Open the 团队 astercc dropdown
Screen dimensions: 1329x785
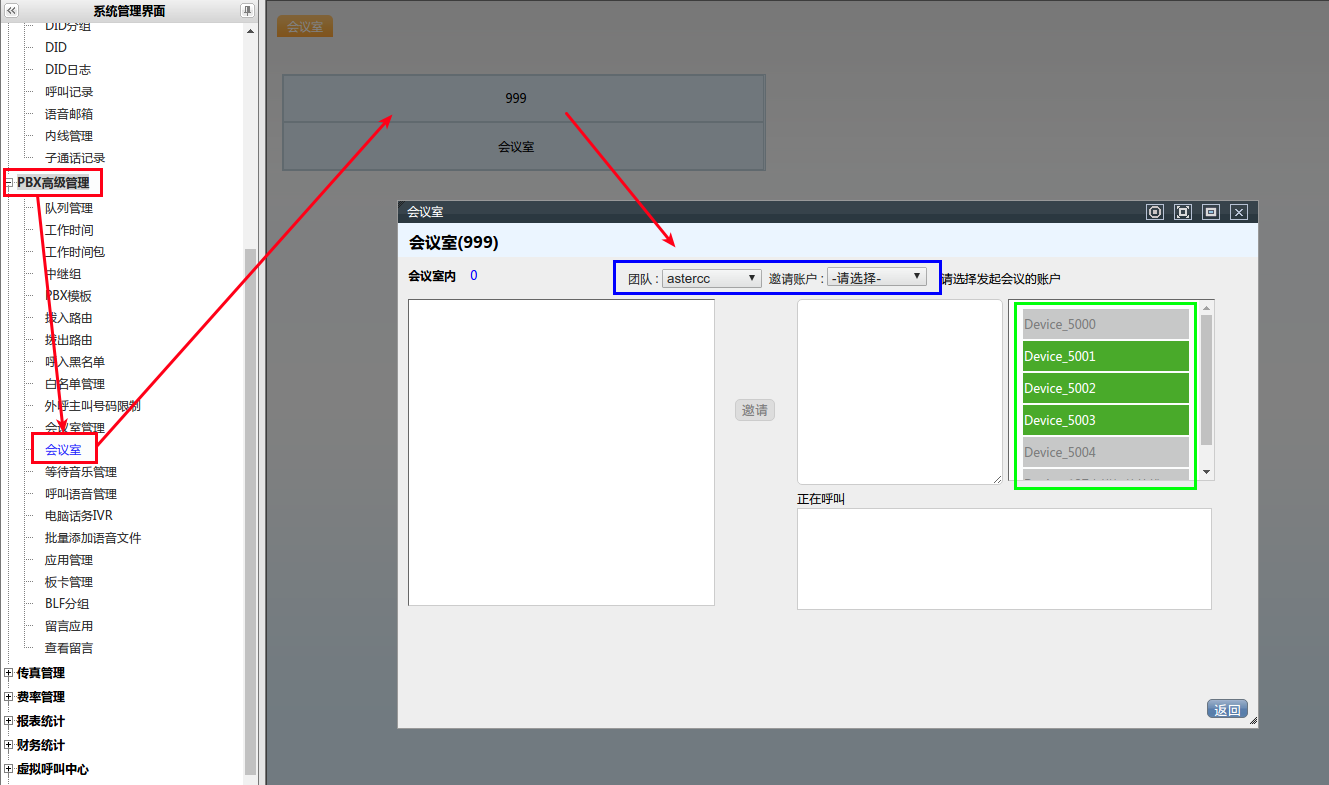[x=712, y=278]
